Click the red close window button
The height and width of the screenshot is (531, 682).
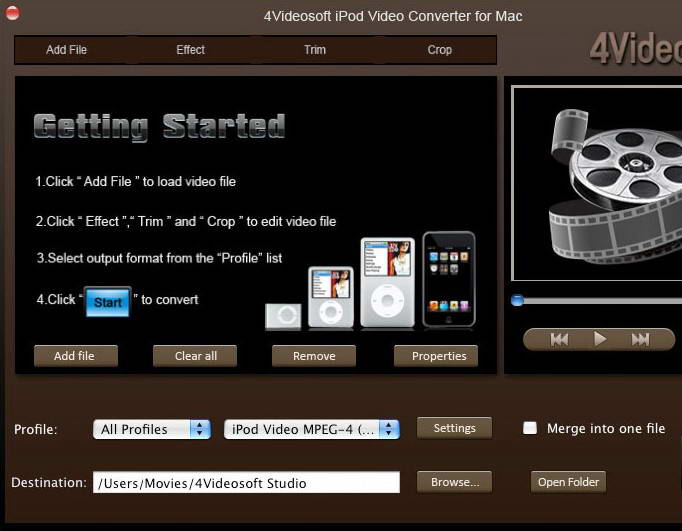pyautogui.click(x=12, y=13)
